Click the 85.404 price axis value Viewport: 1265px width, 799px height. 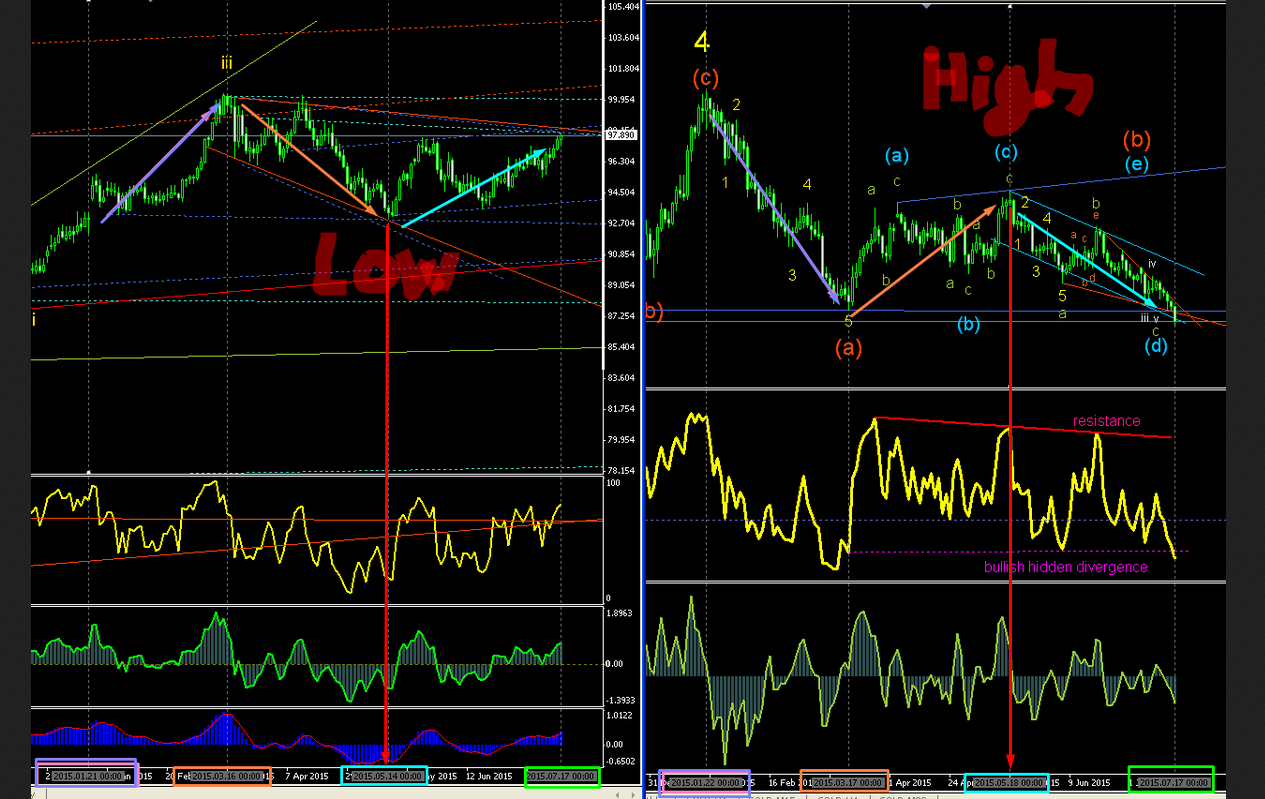pyautogui.click(x=623, y=347)
